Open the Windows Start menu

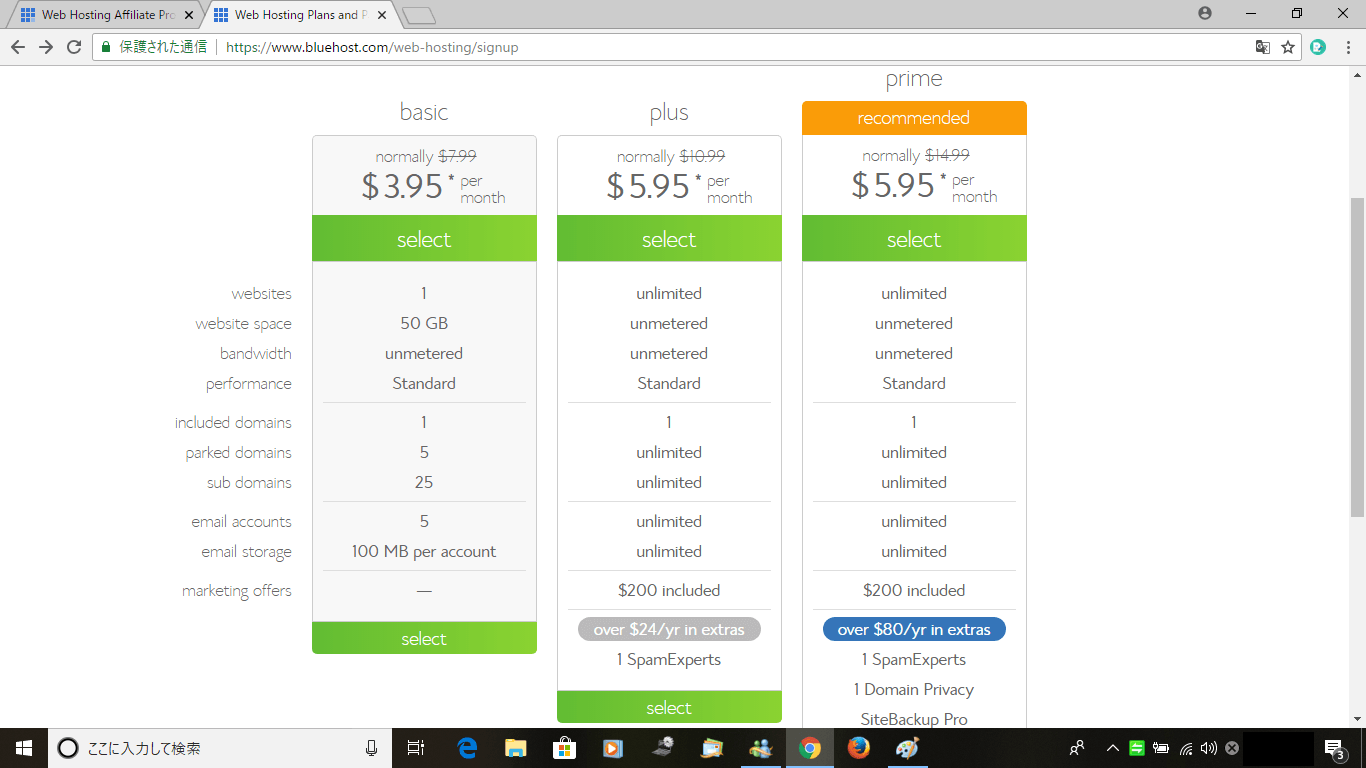click(24, 748)
